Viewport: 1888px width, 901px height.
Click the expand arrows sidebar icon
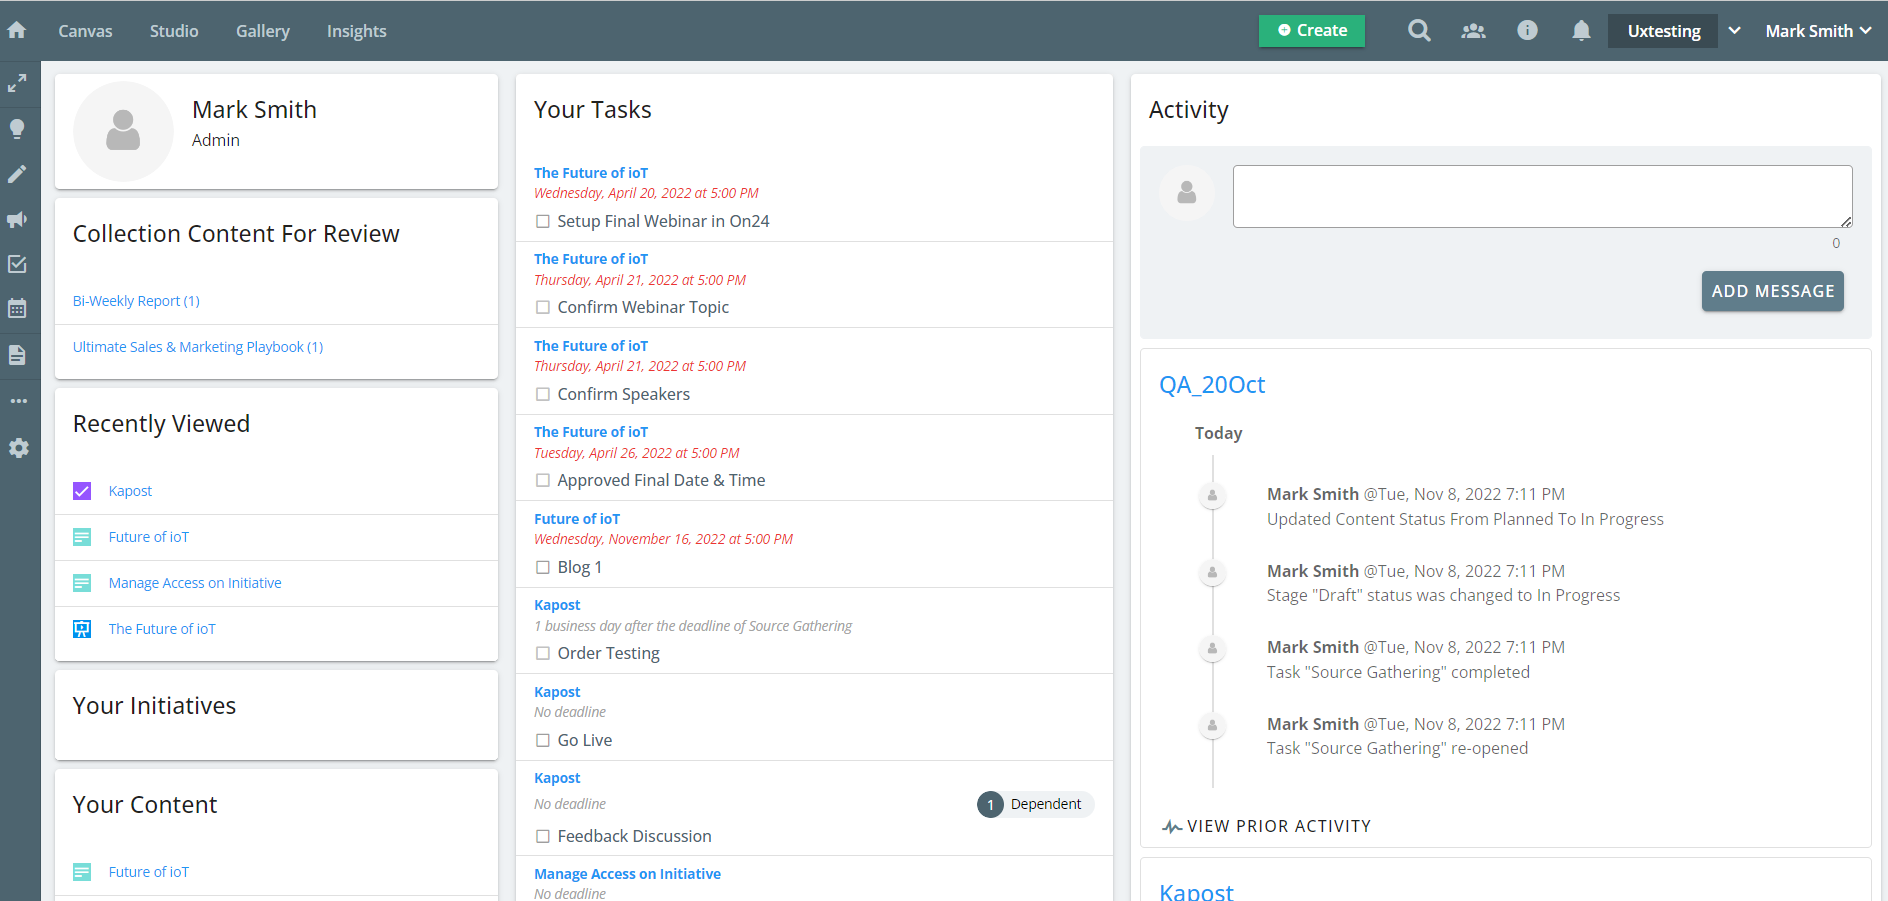(17, 83)
